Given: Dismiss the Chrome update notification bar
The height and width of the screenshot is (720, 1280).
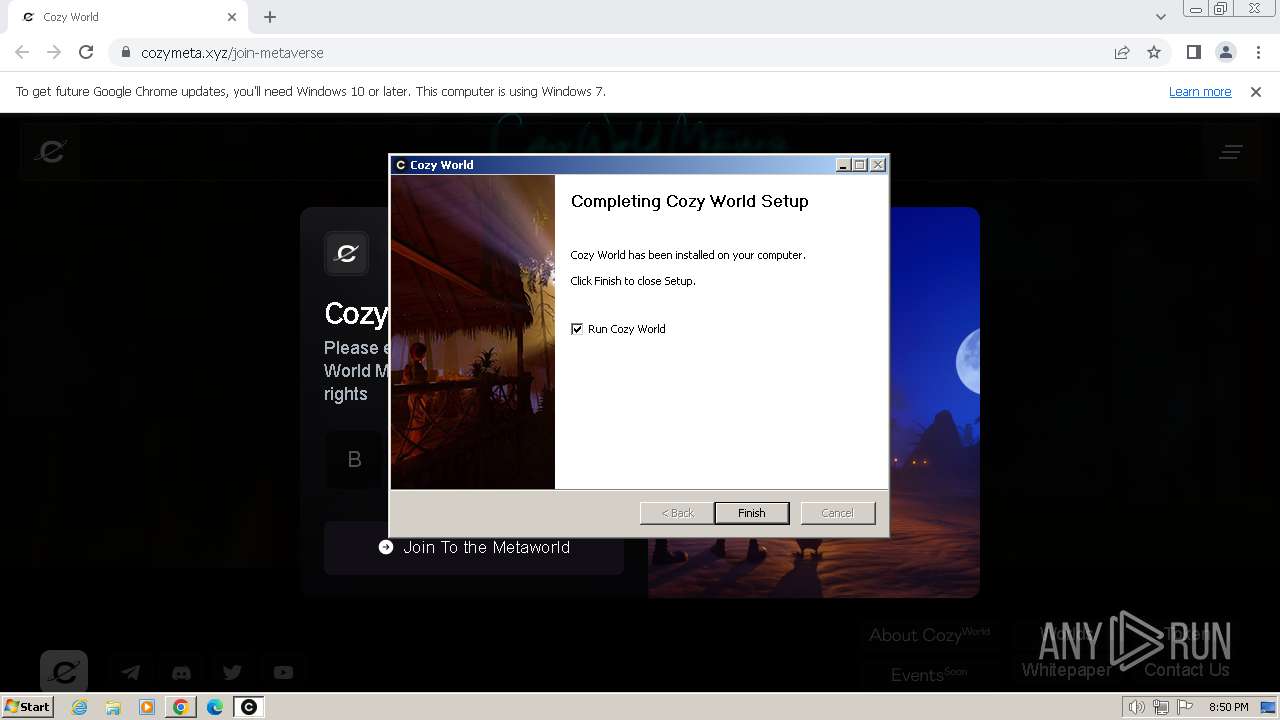Looking at the screenshot, I should click(x=1256, y=91).
